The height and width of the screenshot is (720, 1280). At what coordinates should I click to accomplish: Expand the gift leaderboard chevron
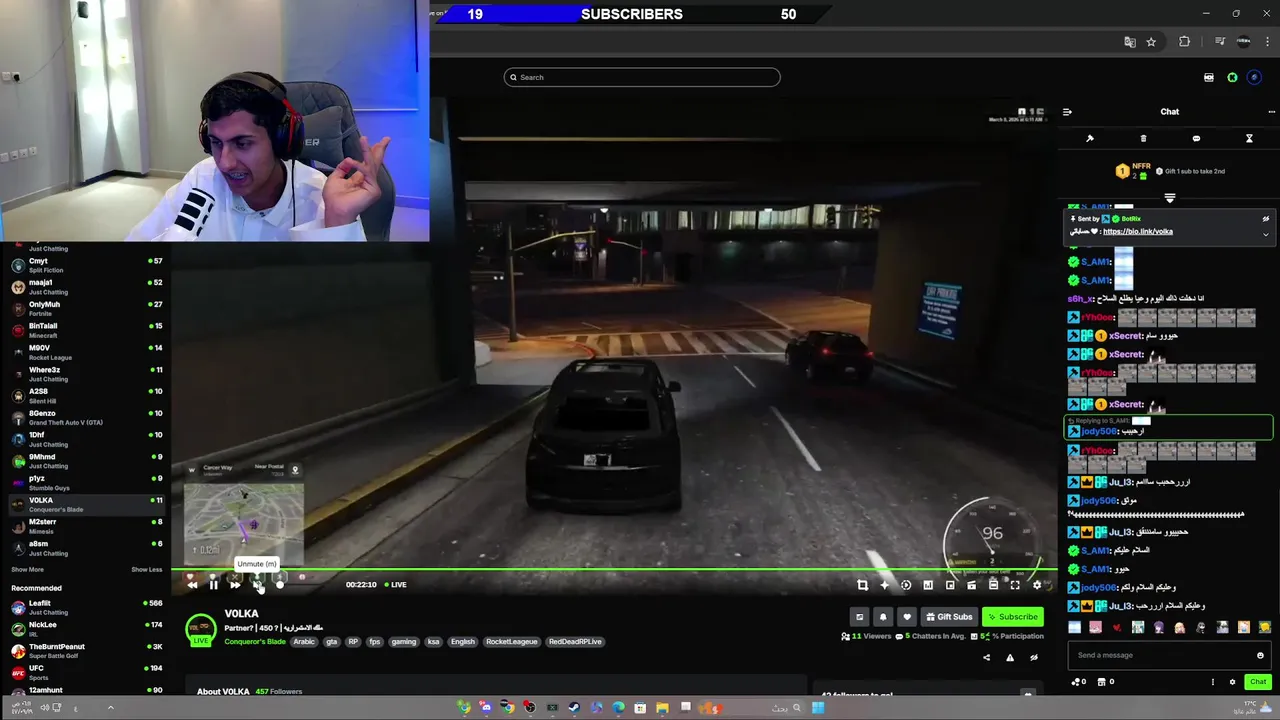(x=1169, y=198)
